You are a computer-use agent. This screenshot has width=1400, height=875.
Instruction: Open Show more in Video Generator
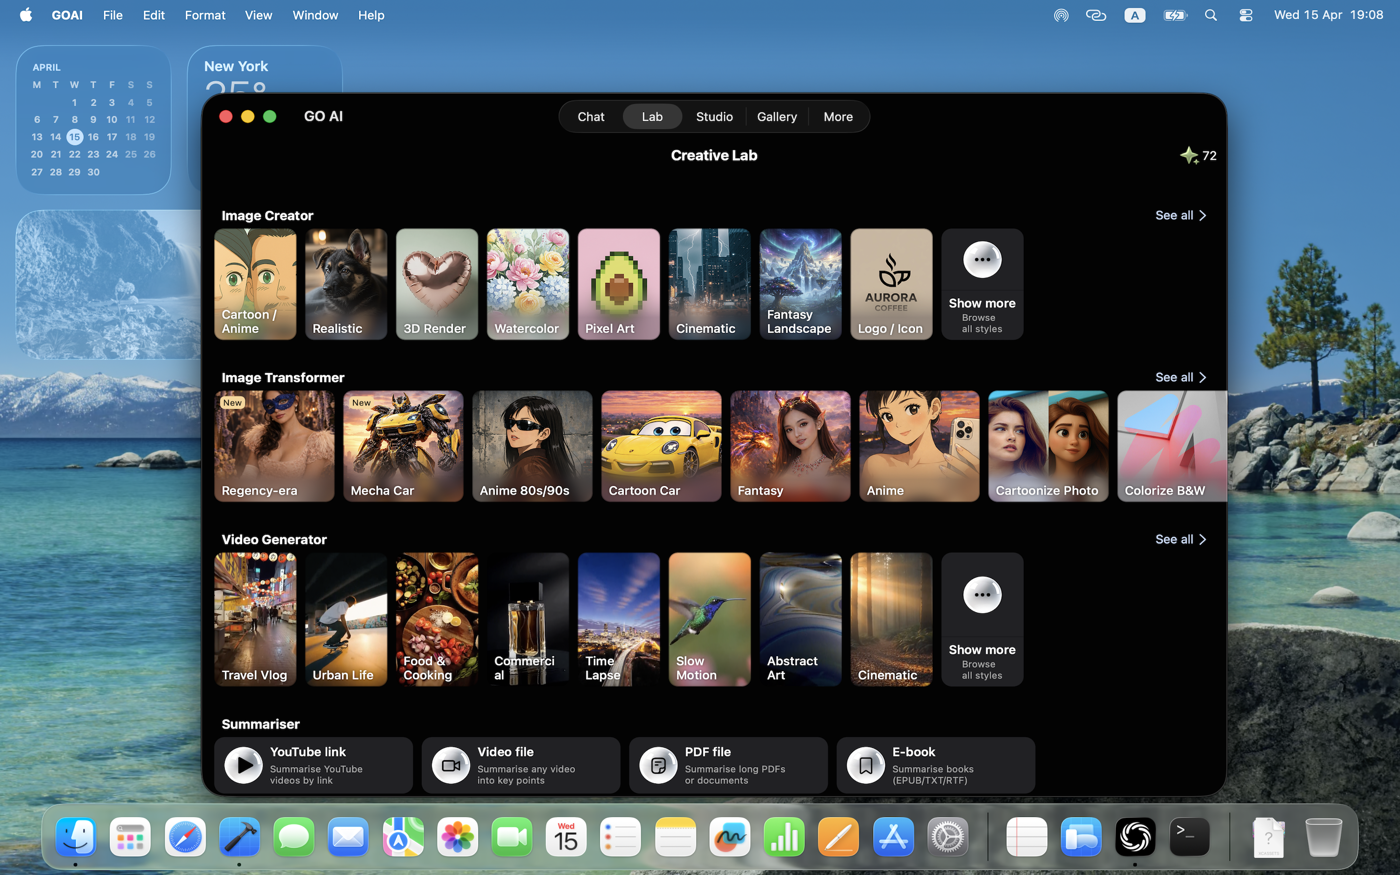click(x=982, y=619)
